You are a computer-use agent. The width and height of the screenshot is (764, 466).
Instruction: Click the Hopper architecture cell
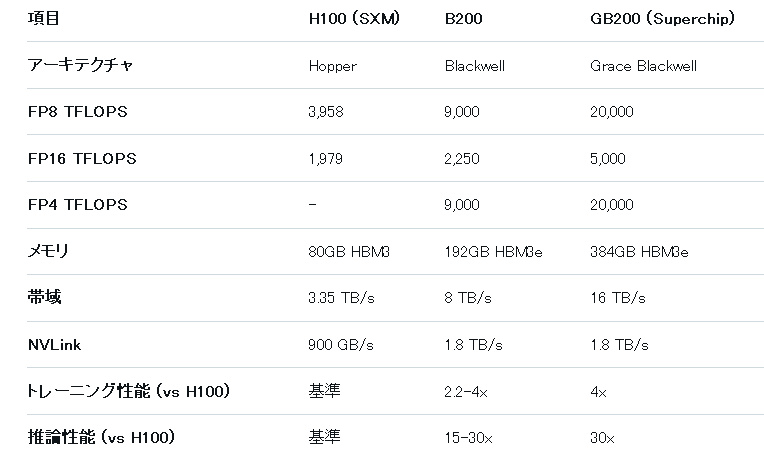[332, 66]
